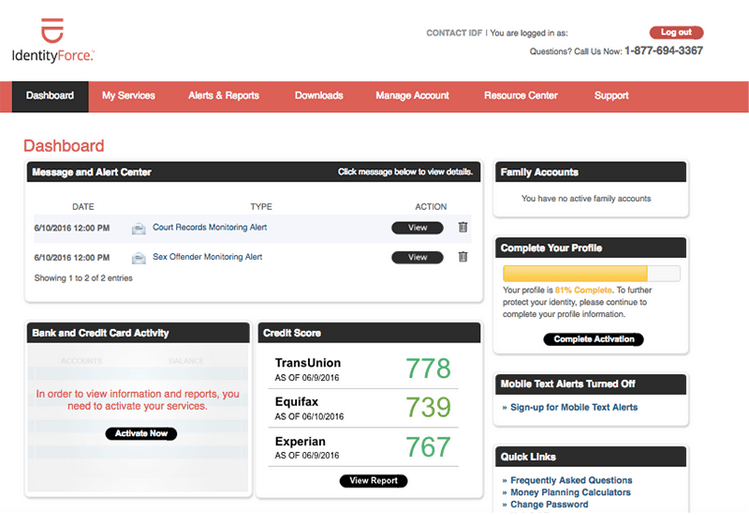Click the ACTION column header
This screenshot has width=749, height=515.
431,207
